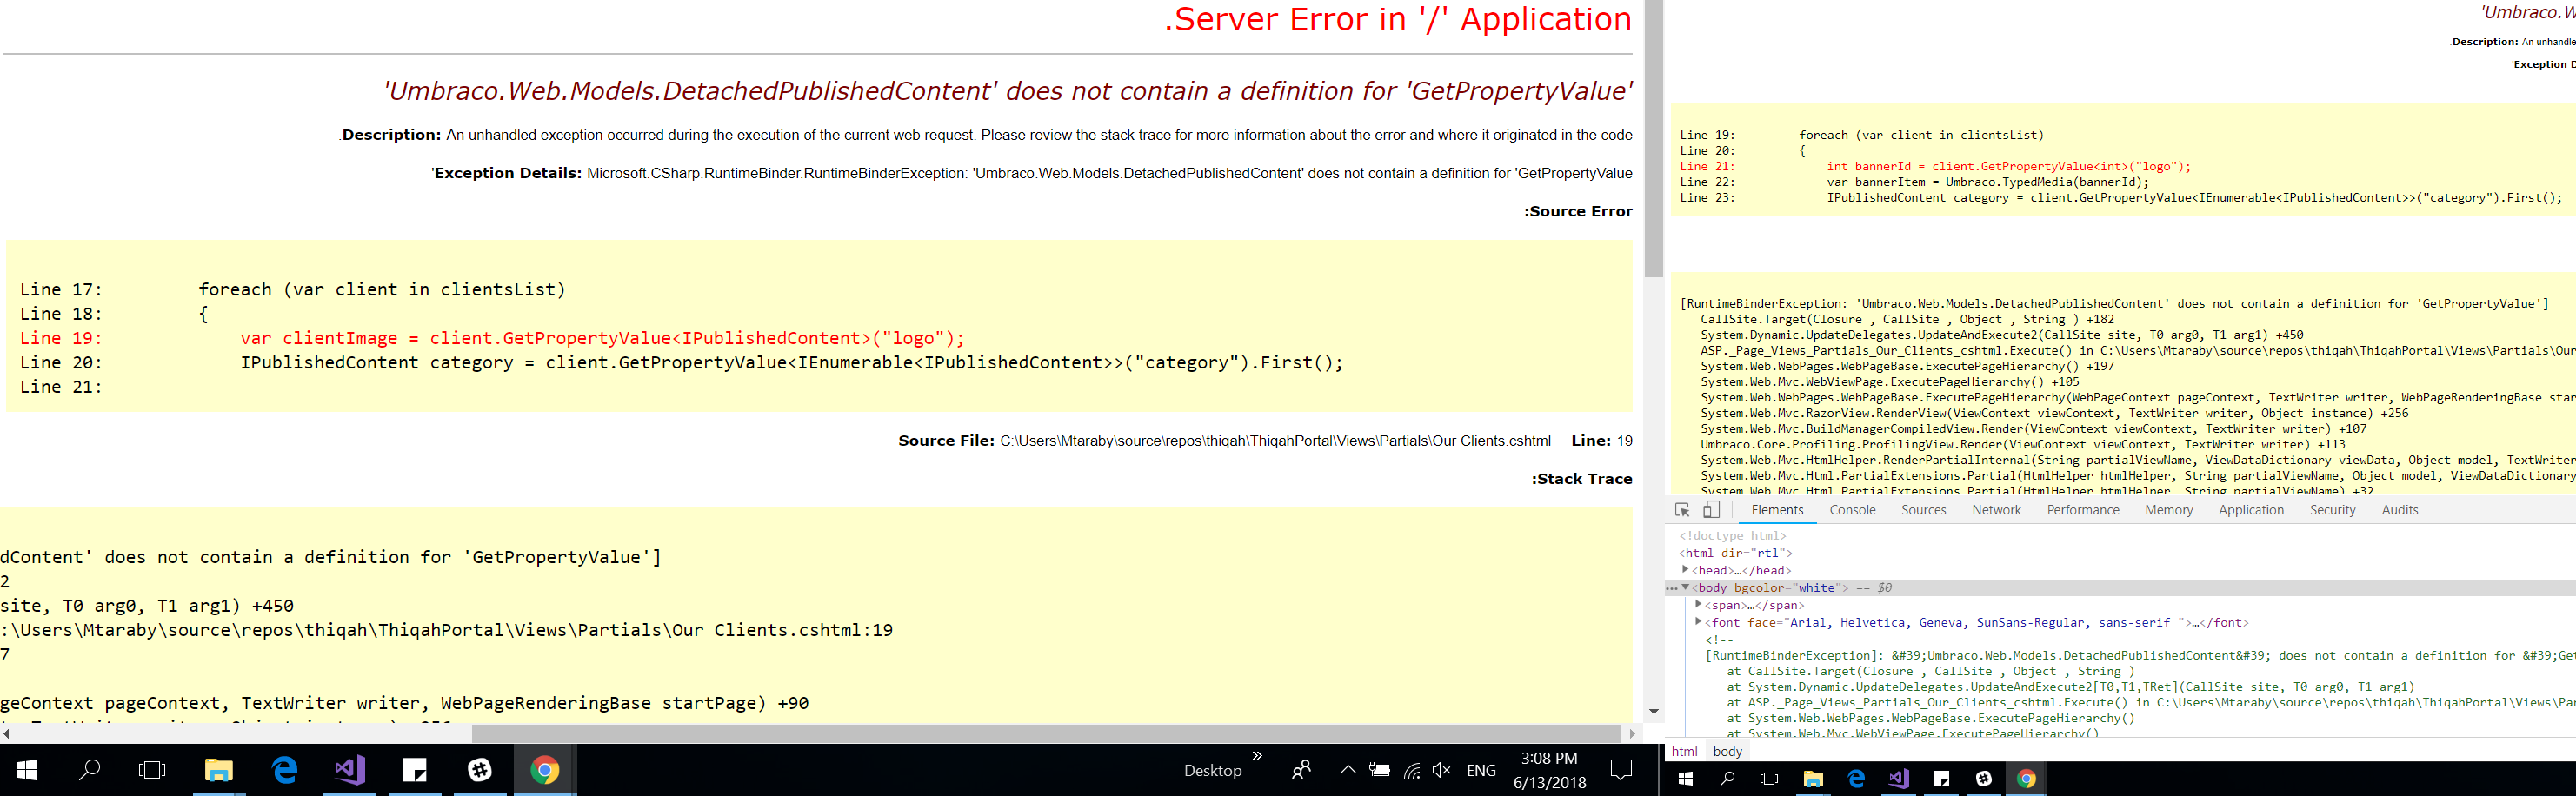This screenshot has height=796, width=2576.
Task: Click the vertical scrollbar thumb on the error page
Action: (1654, 138)
